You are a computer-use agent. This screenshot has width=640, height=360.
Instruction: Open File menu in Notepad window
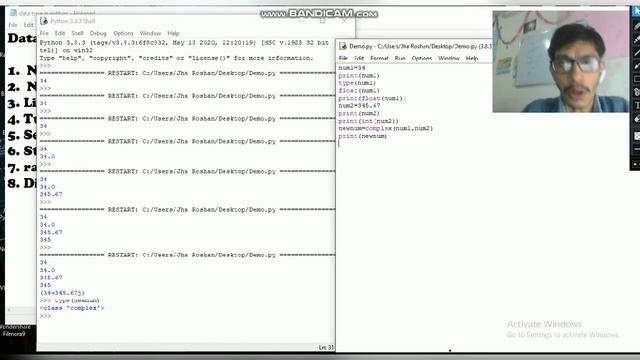[13, 25]
